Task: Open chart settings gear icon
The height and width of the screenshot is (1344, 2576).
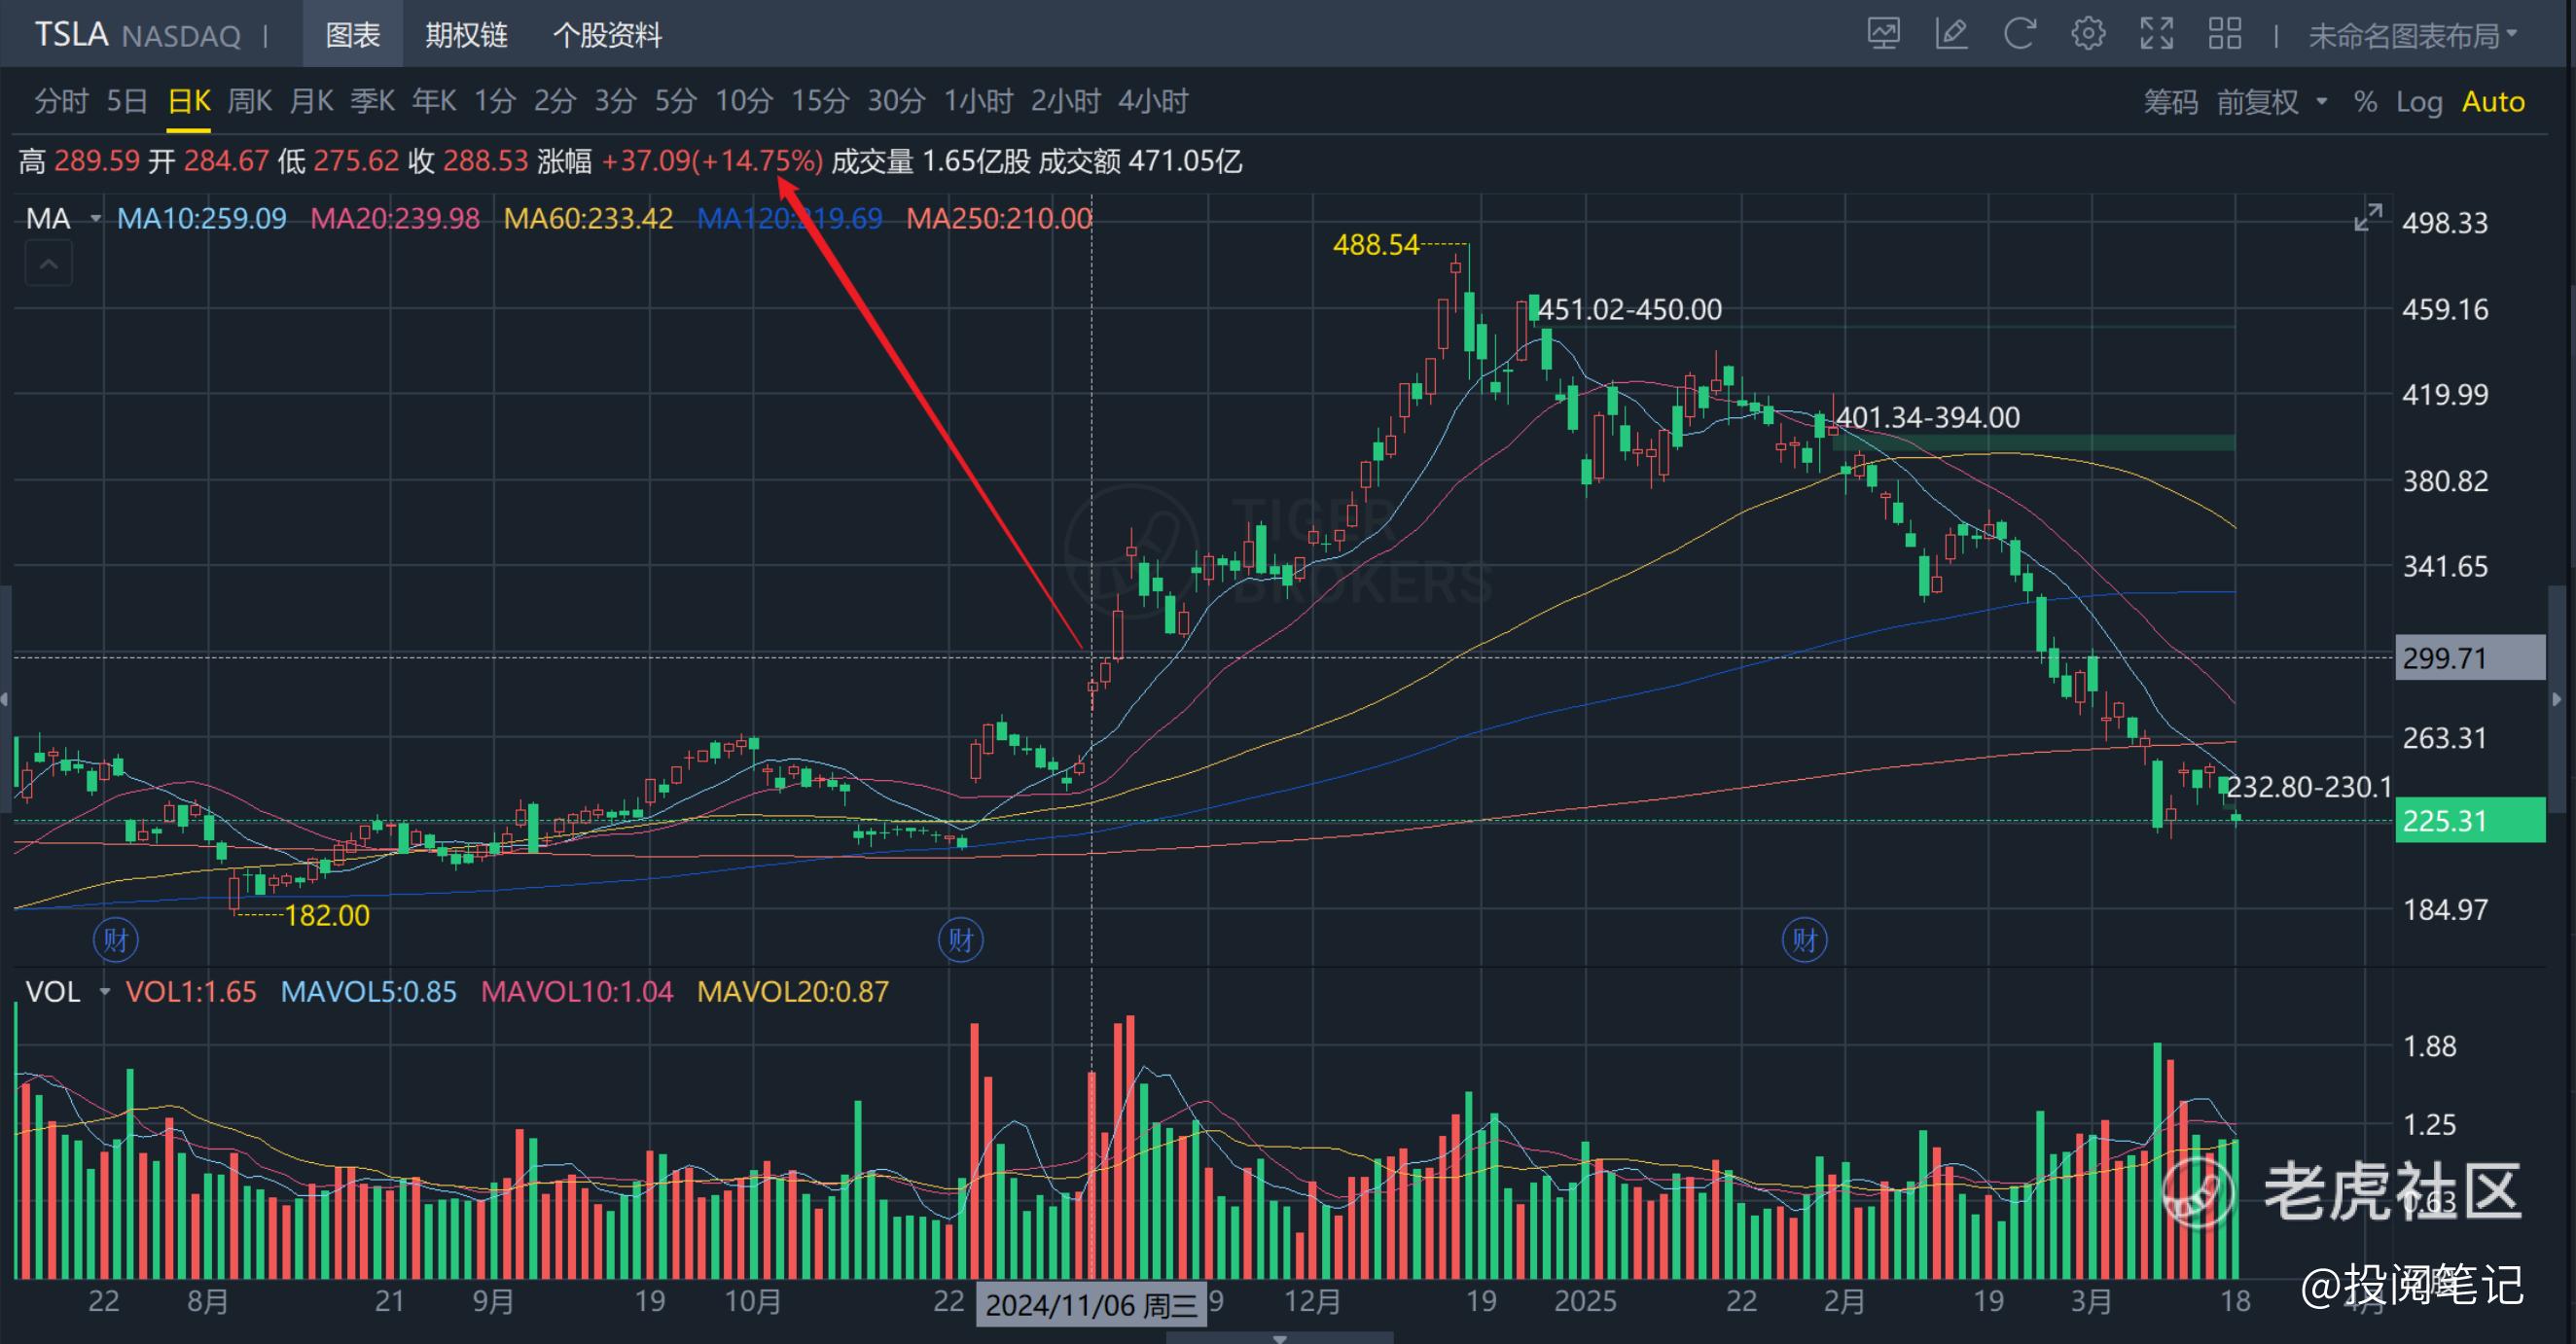Action: 2087,35
